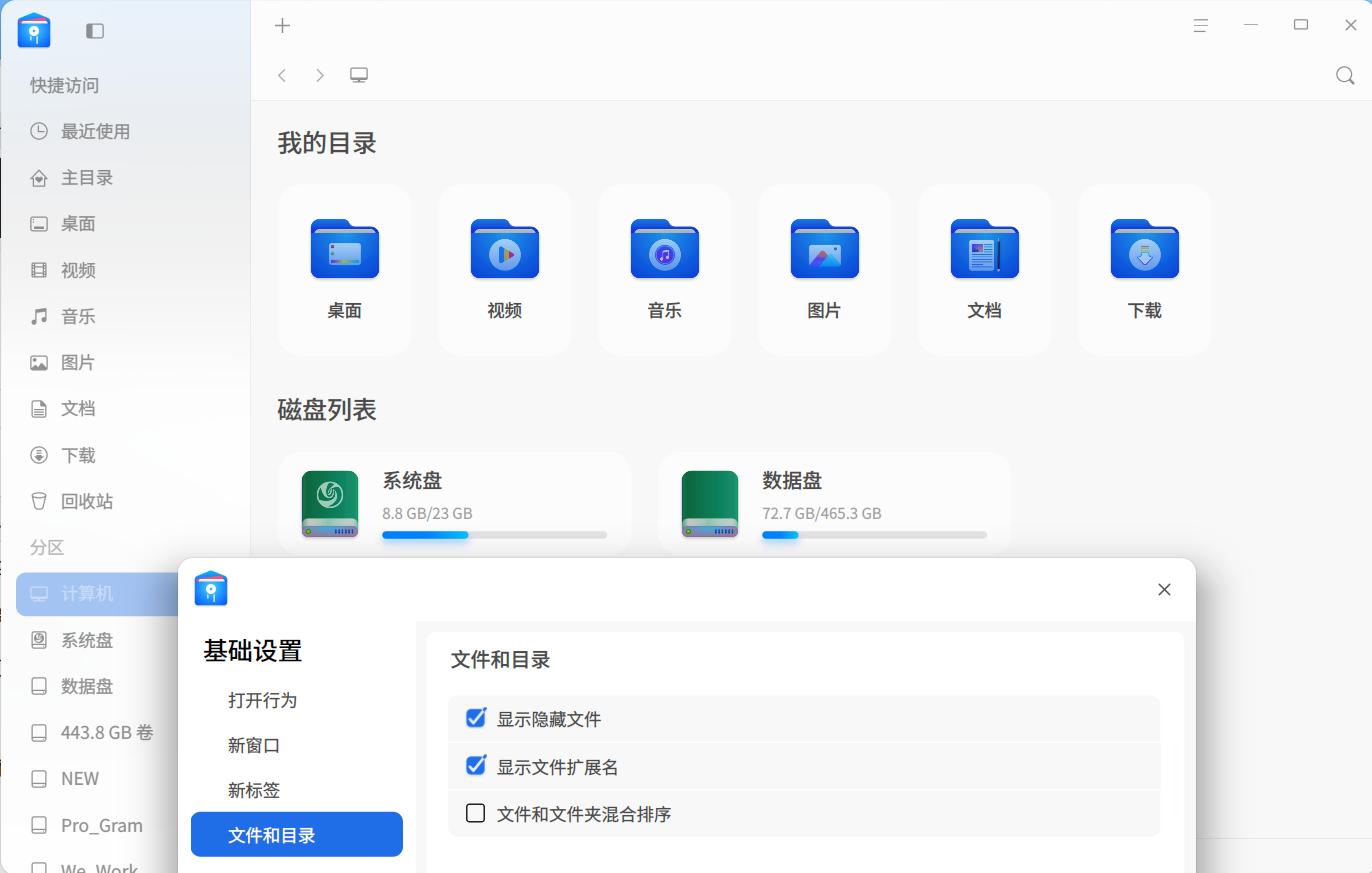Go back with the left arrow
Viewport: 1372px width, 873px height.
(x=282, y=75)
